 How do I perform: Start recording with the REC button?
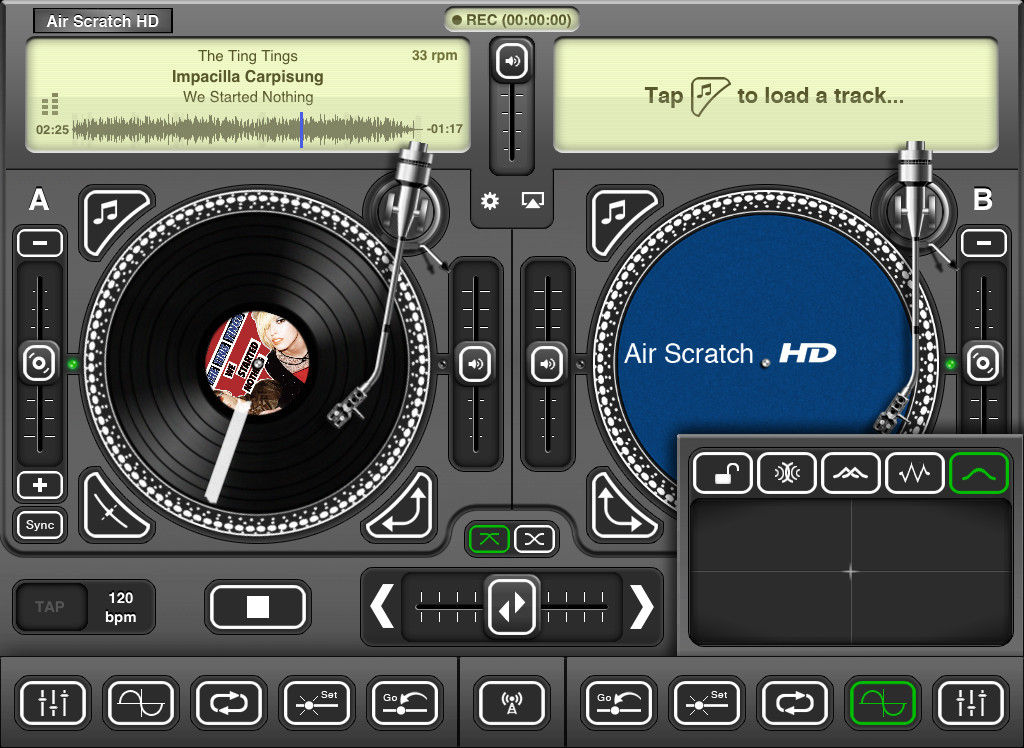point(512,20)
